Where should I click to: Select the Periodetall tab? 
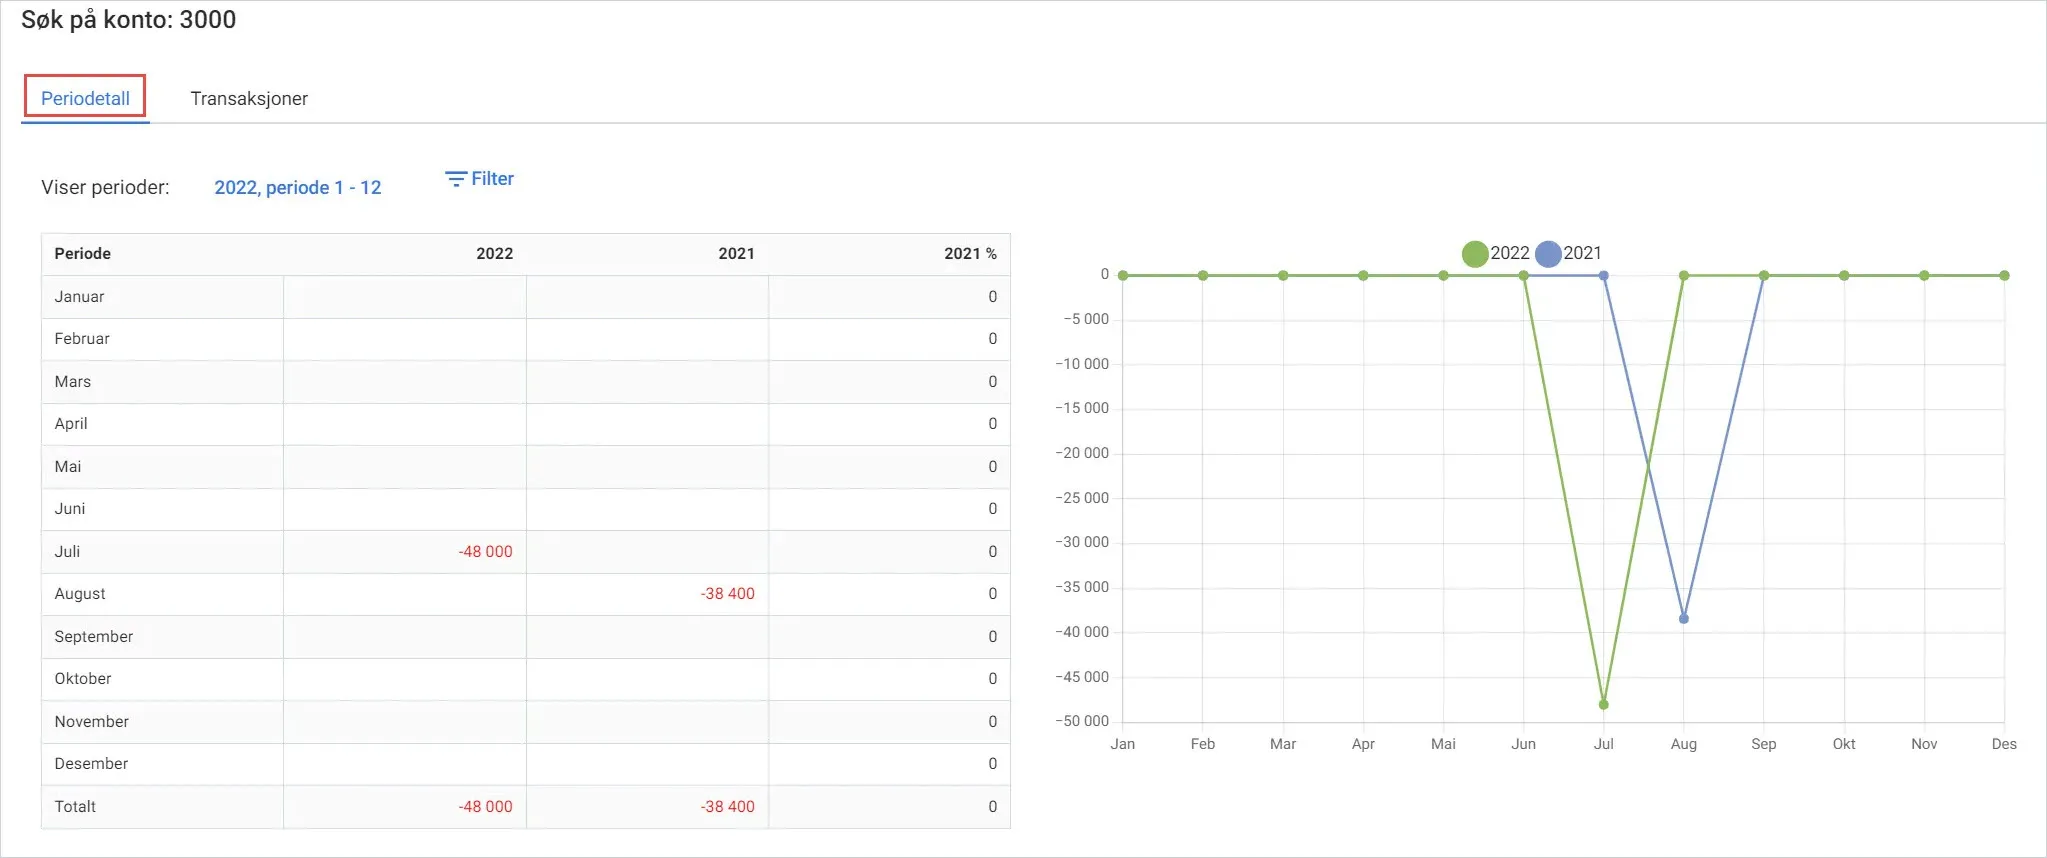85,98
